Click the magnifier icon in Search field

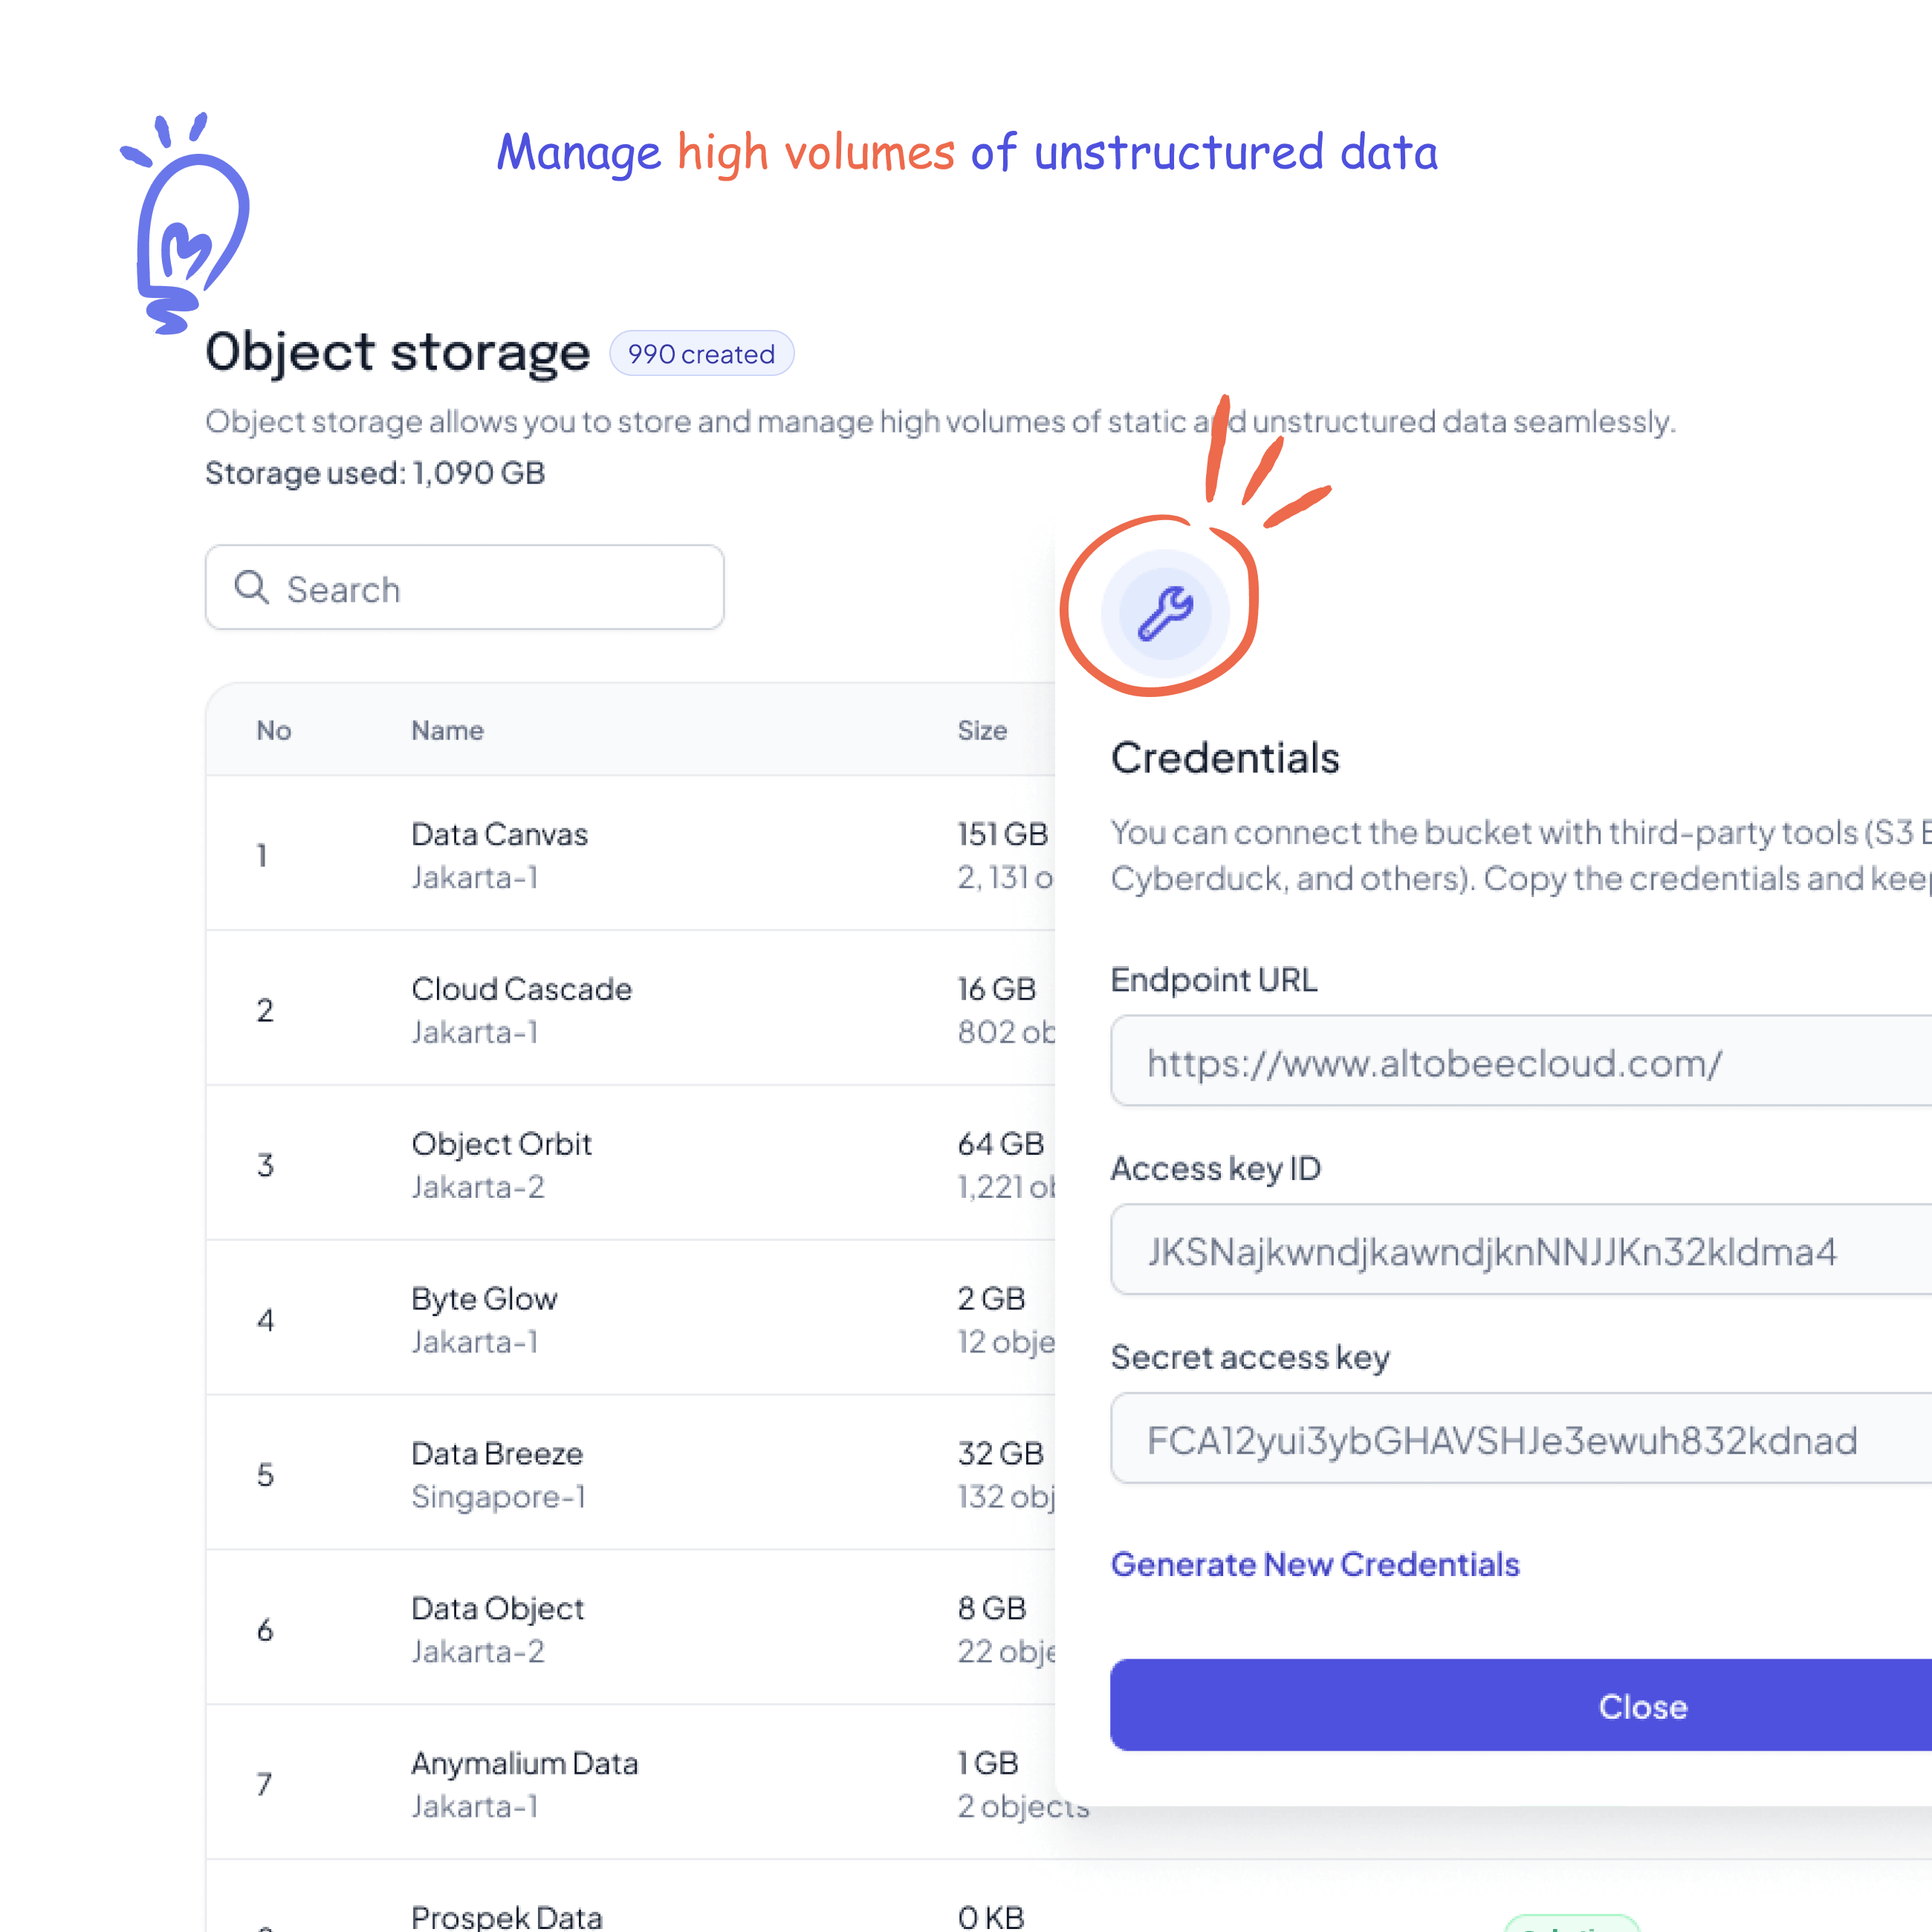[x=251, y=587]
